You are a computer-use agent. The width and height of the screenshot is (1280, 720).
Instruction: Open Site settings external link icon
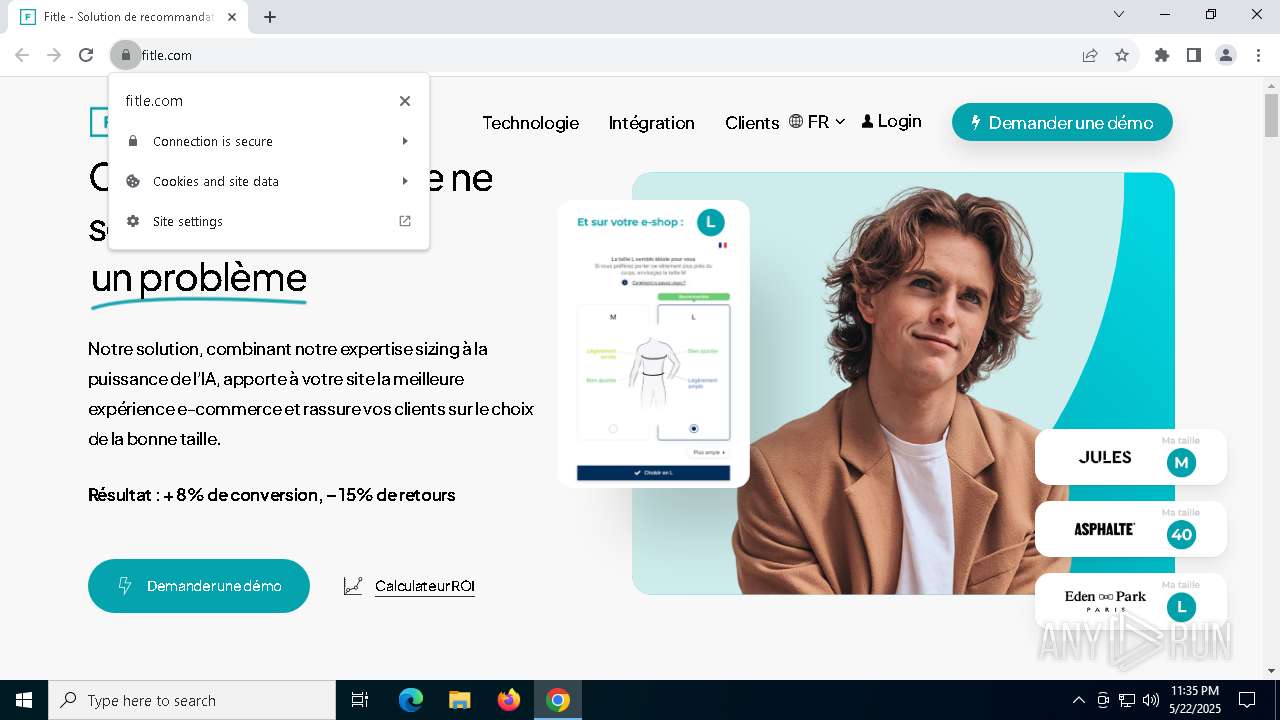point(405,221)
